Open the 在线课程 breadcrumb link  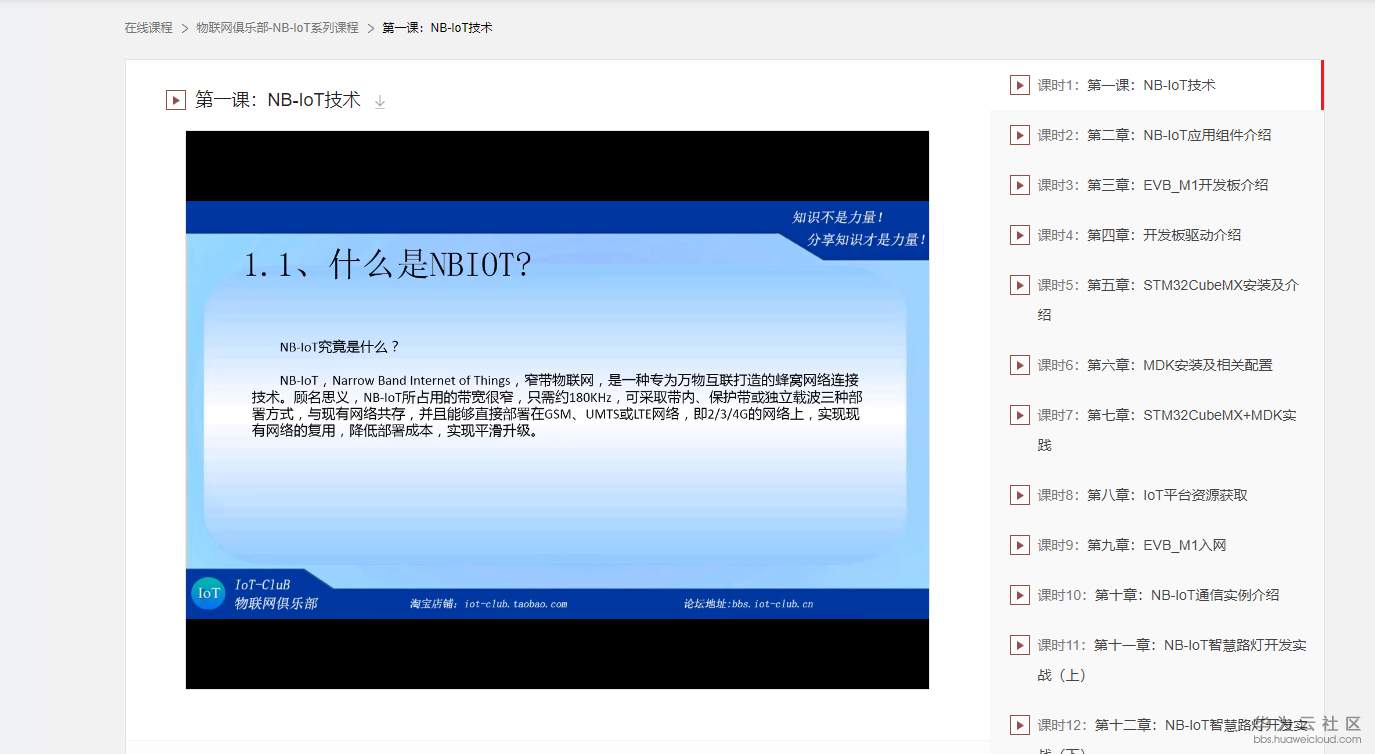click(146, 28)
